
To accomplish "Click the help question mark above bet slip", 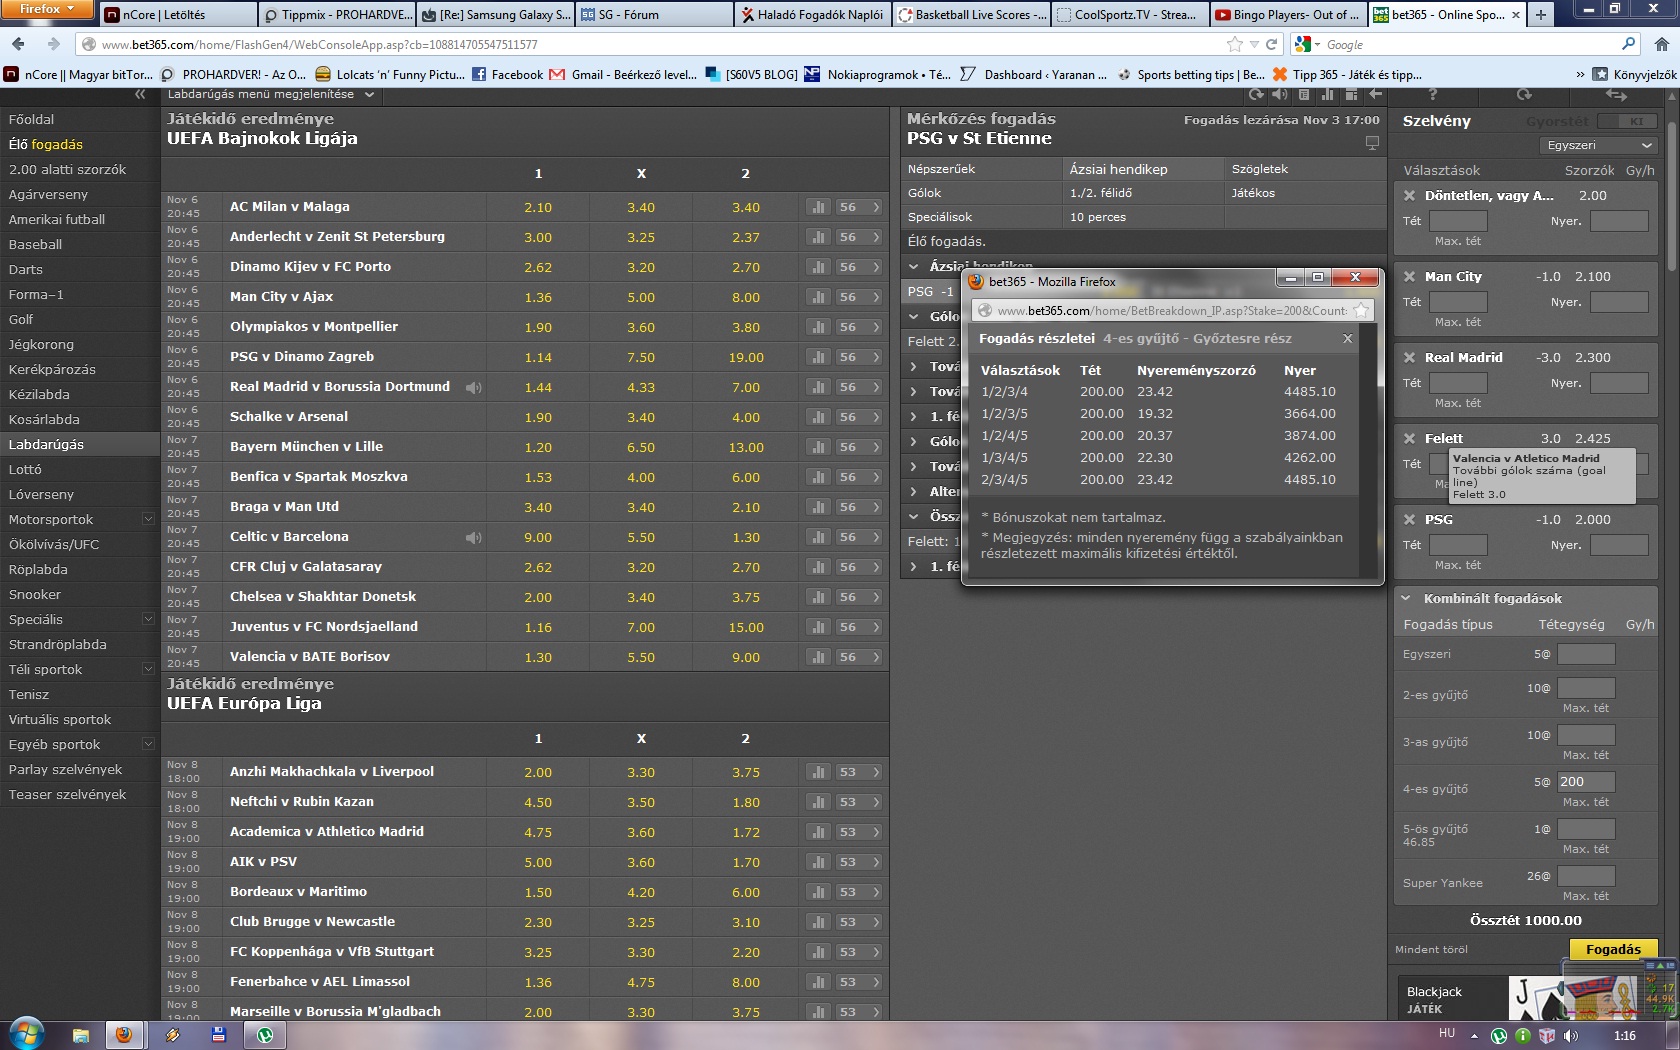I will (1433, 94).
